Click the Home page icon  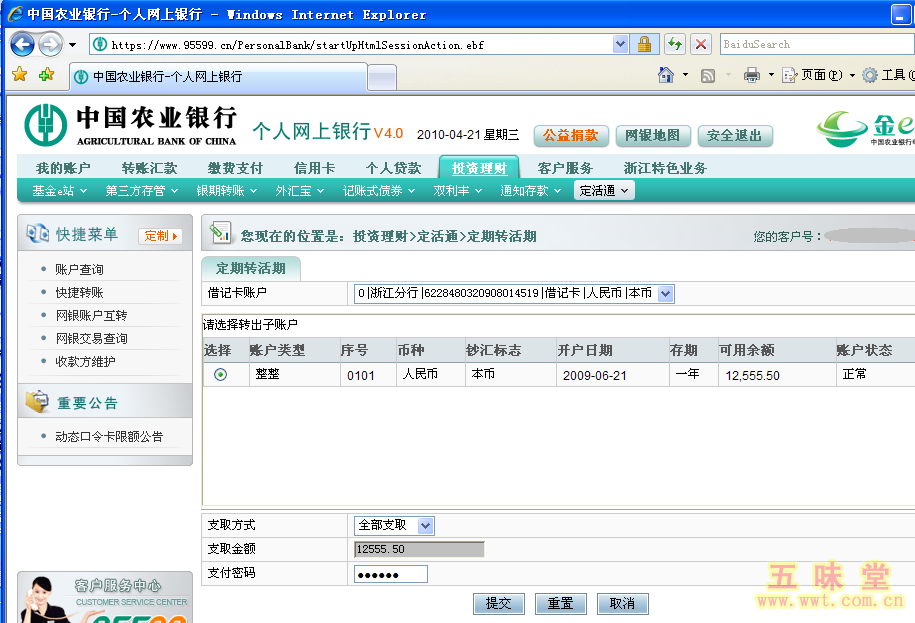(x=666, y=75)
